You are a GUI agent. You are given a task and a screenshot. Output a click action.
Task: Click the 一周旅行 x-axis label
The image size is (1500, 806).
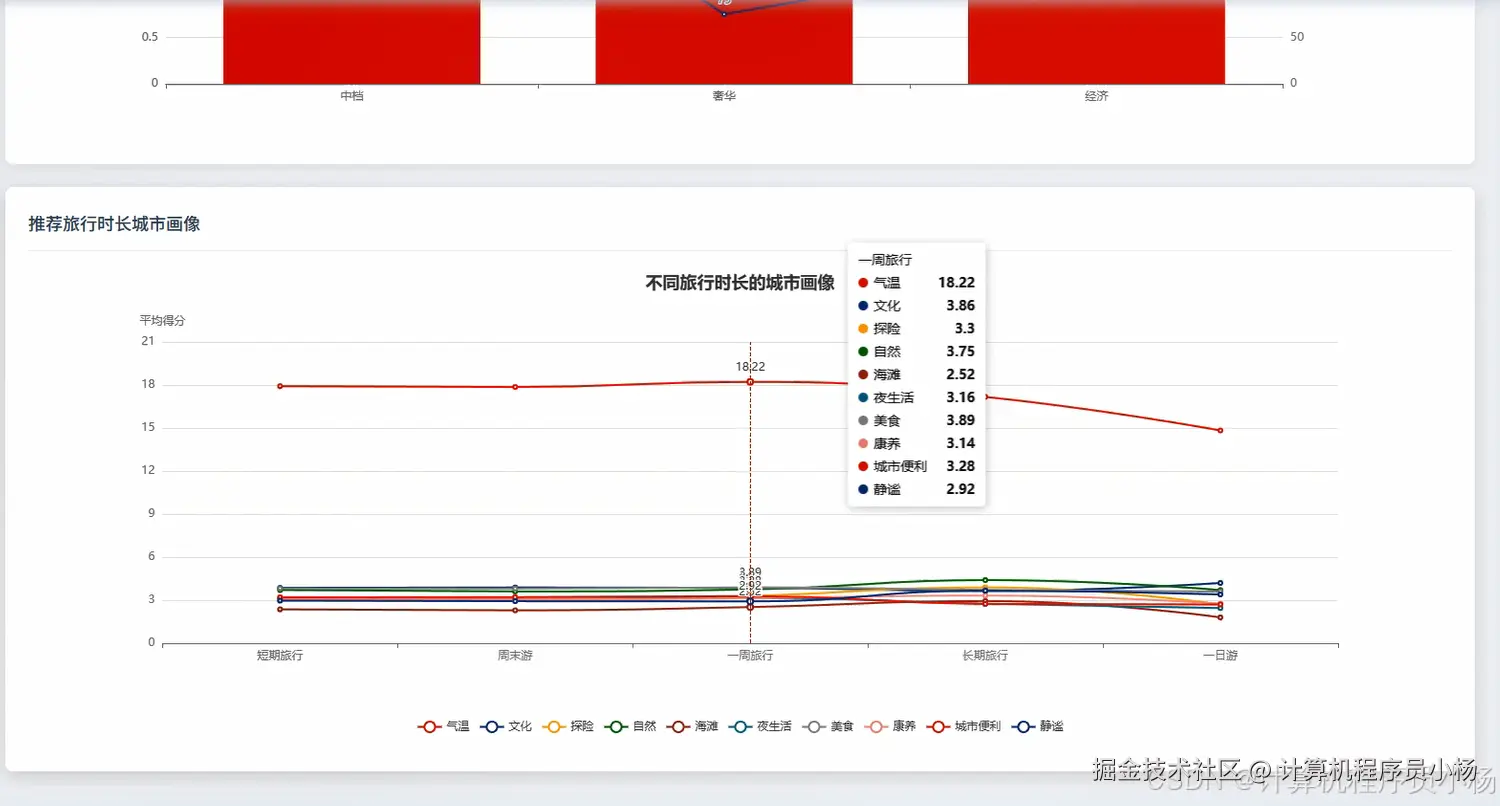click(750, 656)
